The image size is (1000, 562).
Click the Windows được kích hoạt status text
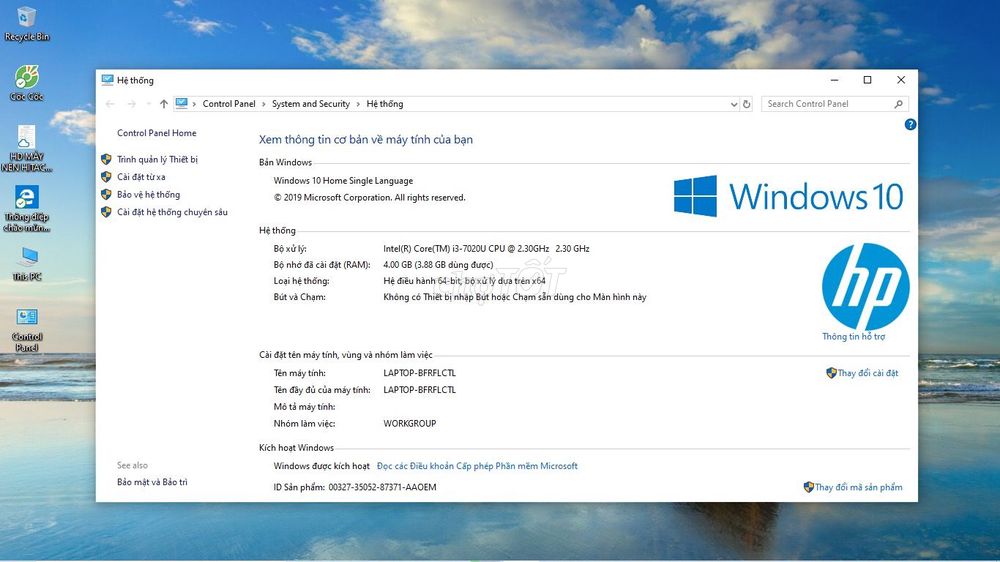tap(321, 466)
